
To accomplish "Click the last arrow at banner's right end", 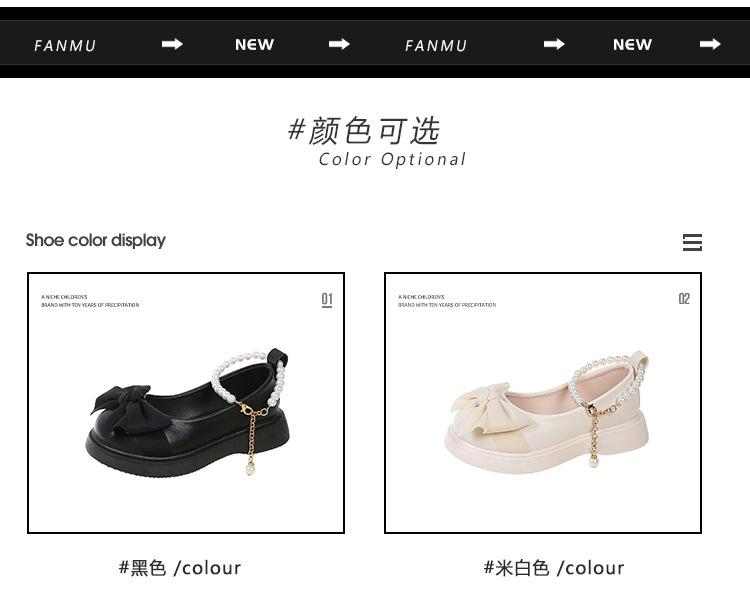I will coord(710,44).
